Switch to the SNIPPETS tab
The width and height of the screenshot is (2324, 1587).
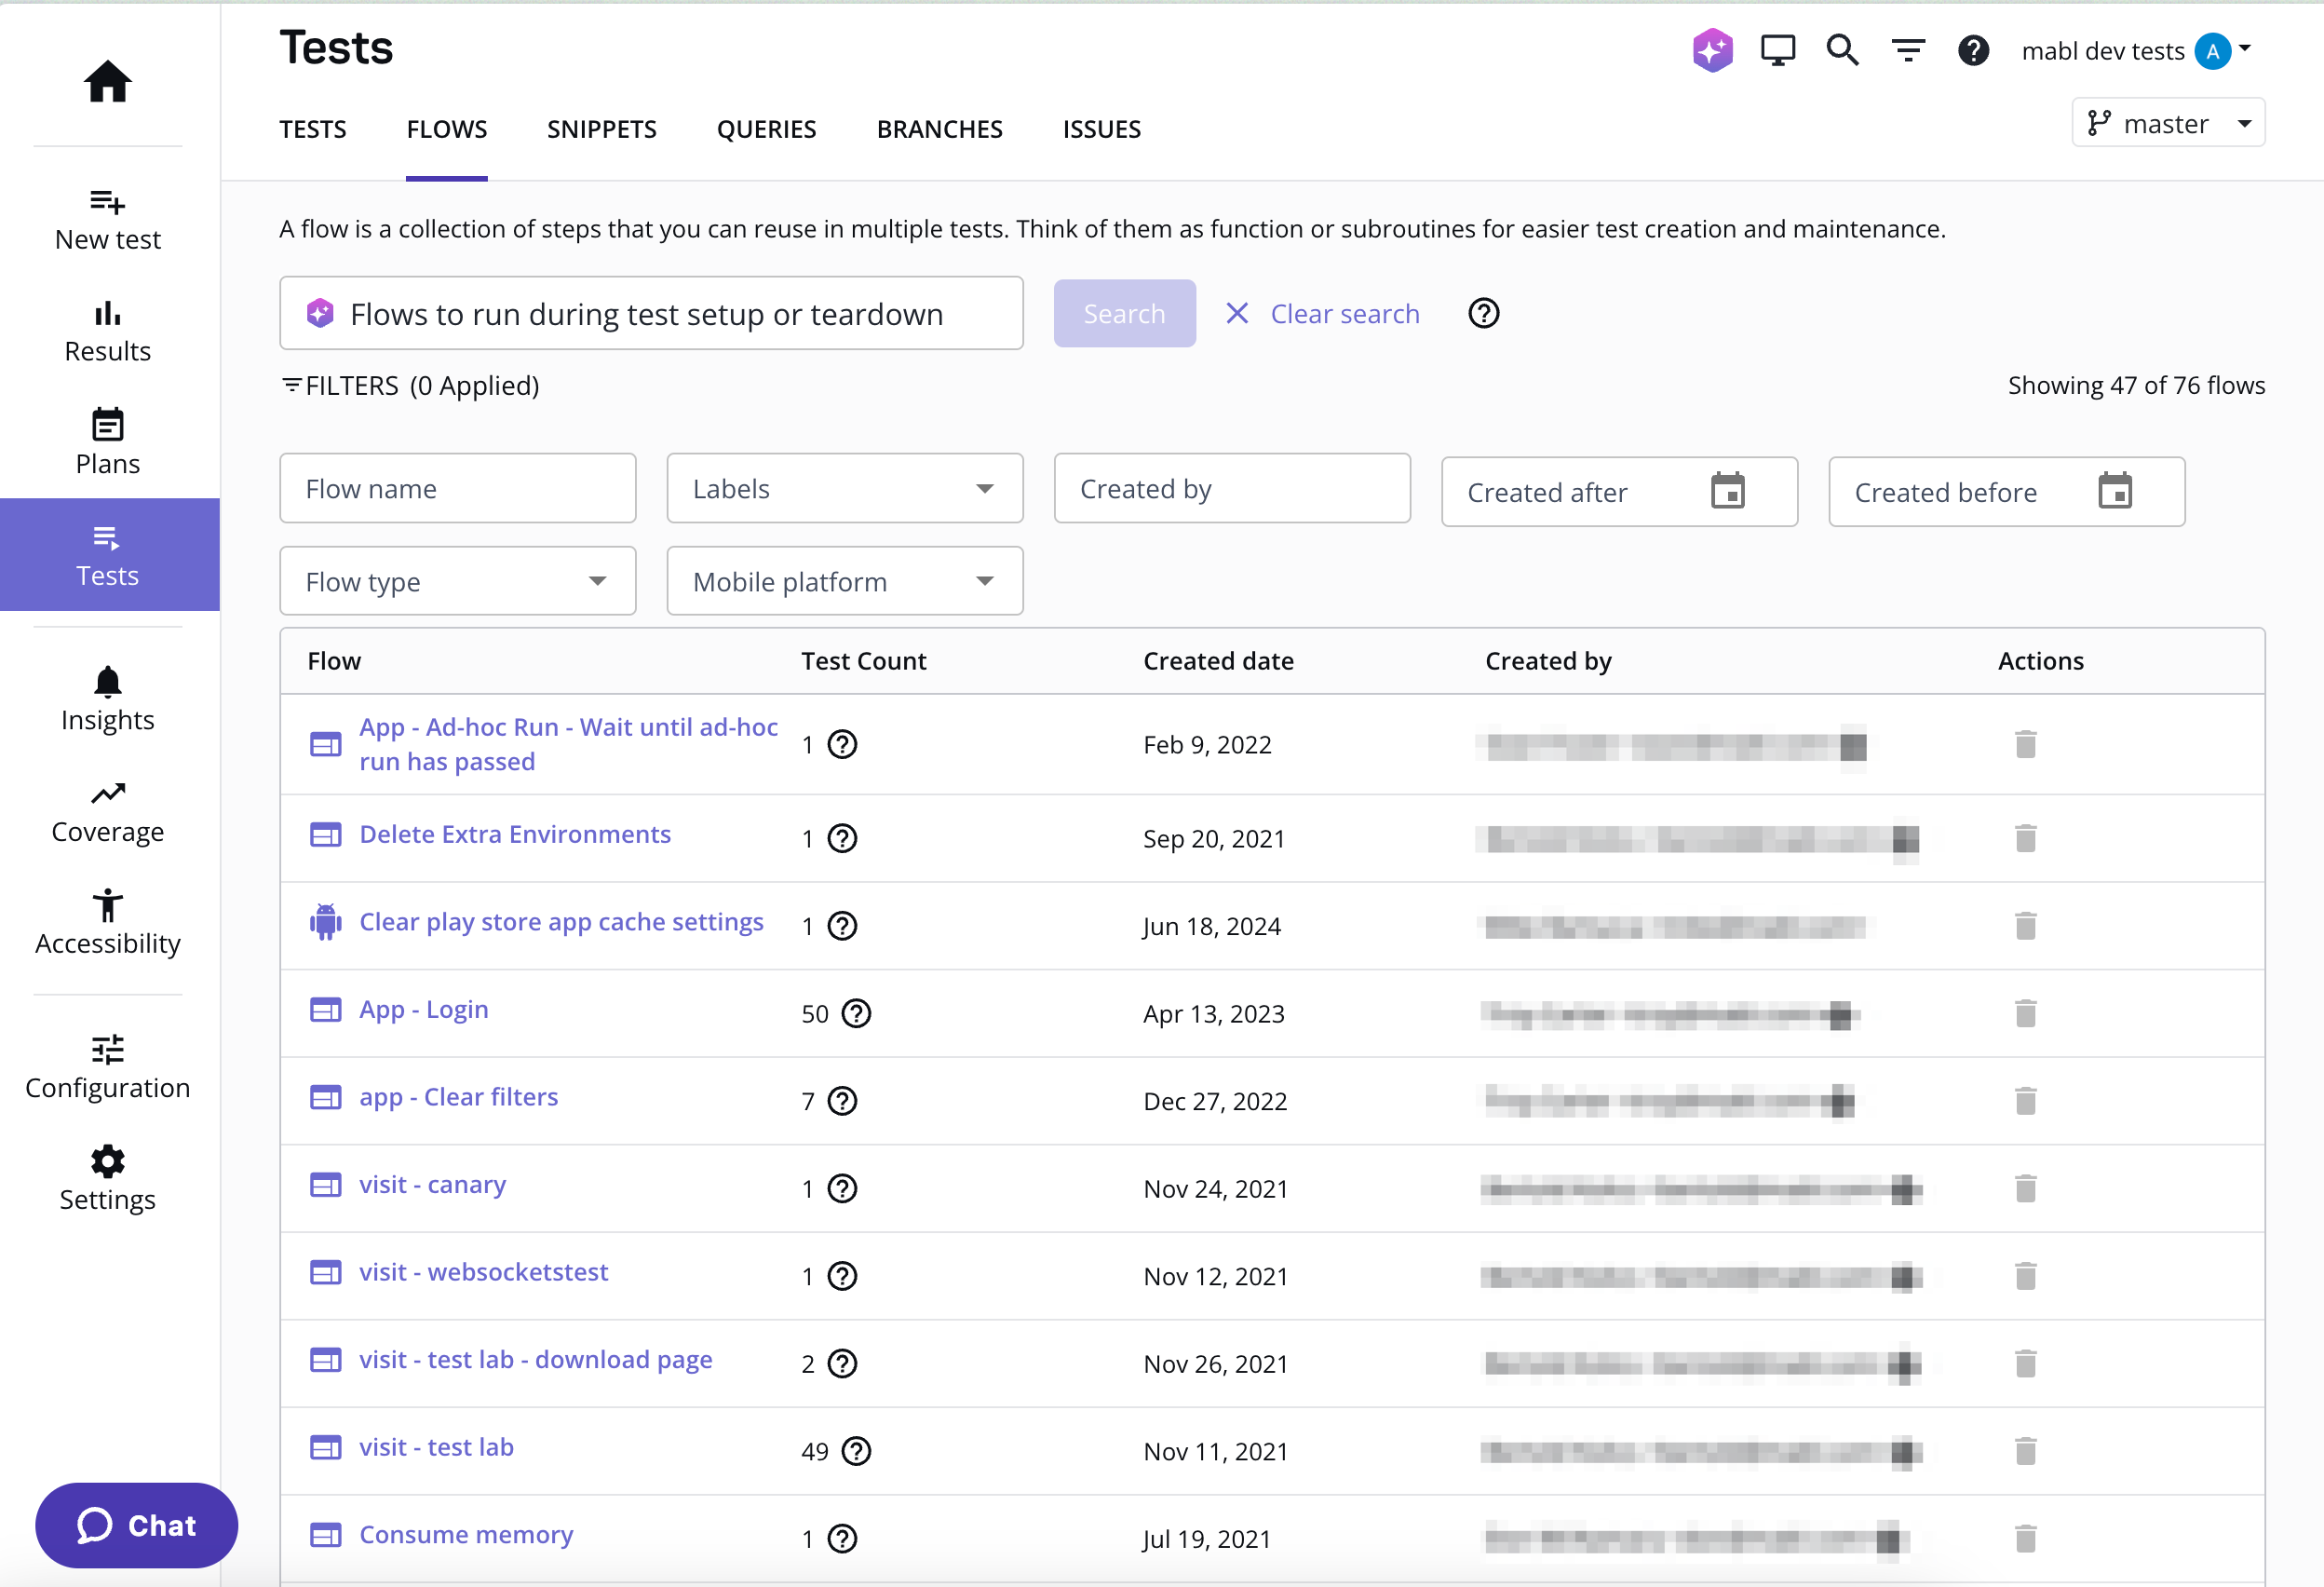click(x=601, y=129)
